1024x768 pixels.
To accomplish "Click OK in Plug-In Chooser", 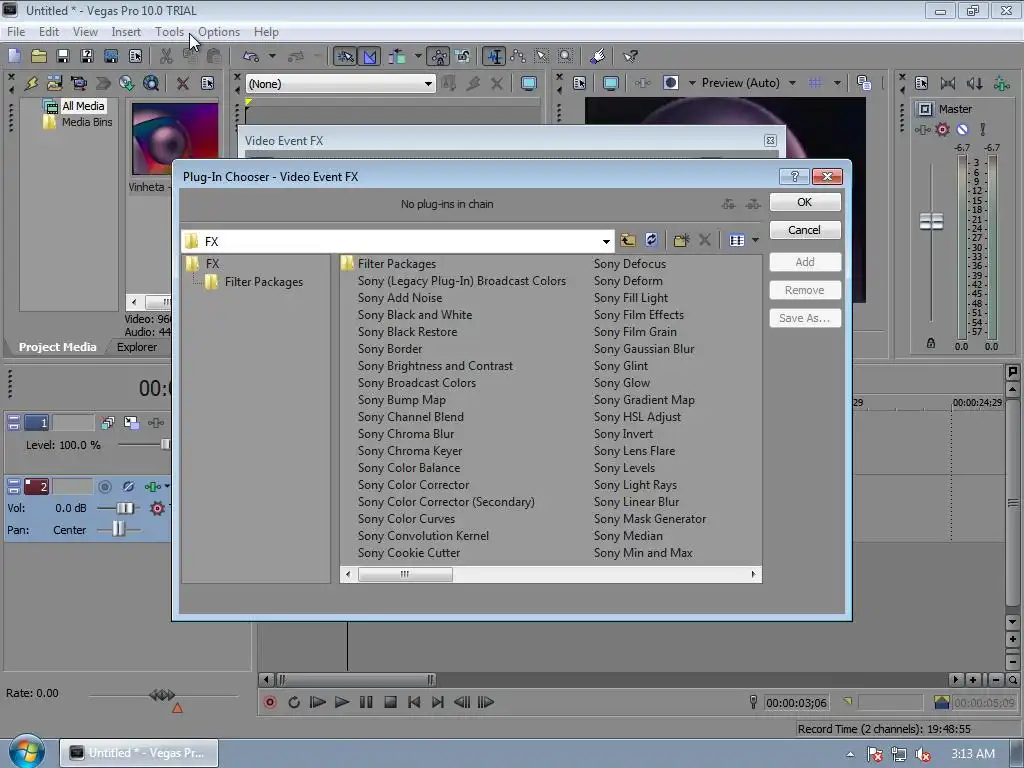I will (805, 202).
